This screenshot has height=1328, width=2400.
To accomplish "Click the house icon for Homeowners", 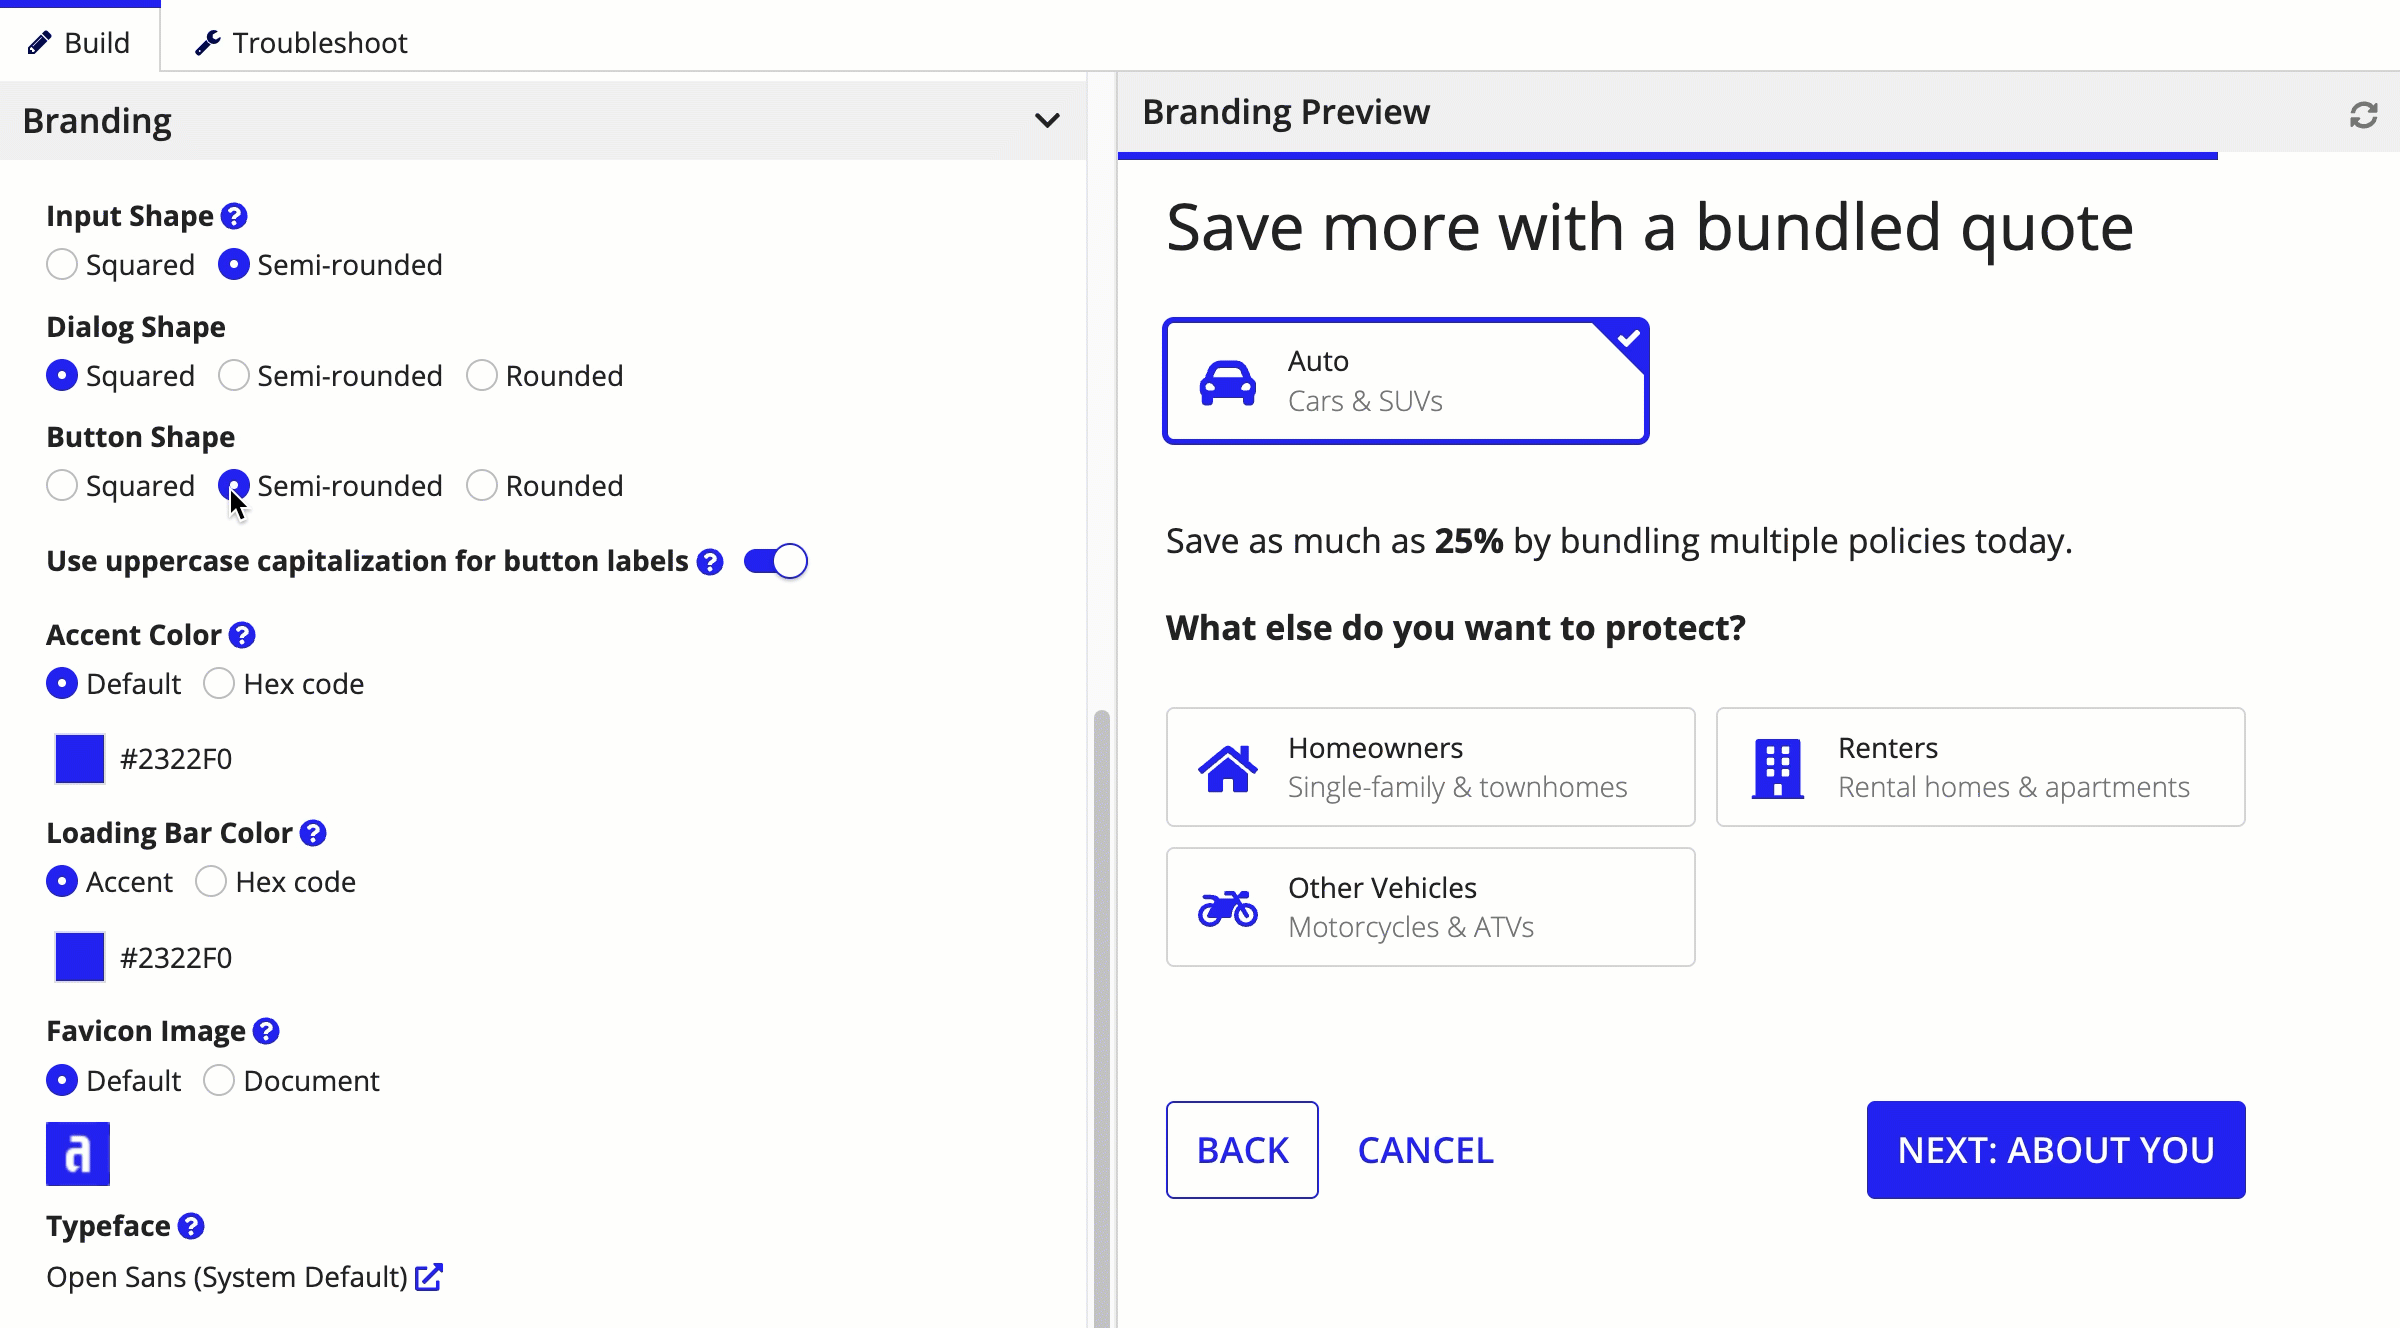I will pos(1228,768).
